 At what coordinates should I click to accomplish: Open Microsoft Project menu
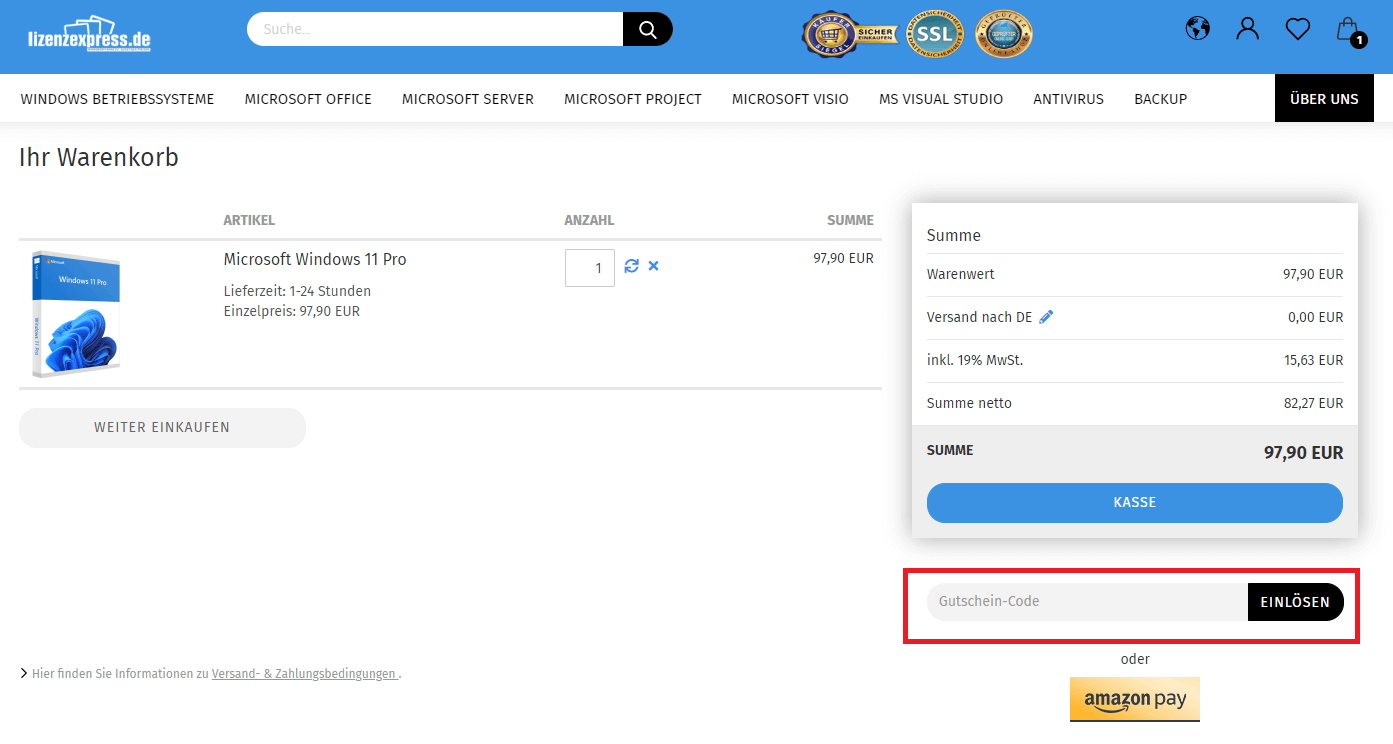pos(633,99)
